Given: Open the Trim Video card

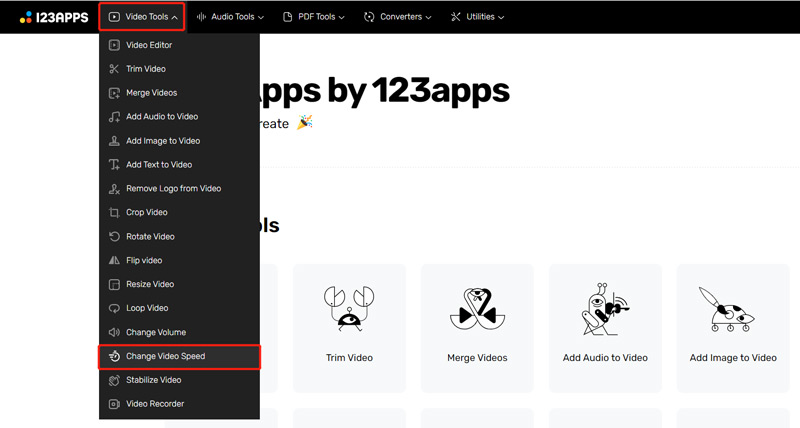Looking at the screenshot, I should coord(349,328).
